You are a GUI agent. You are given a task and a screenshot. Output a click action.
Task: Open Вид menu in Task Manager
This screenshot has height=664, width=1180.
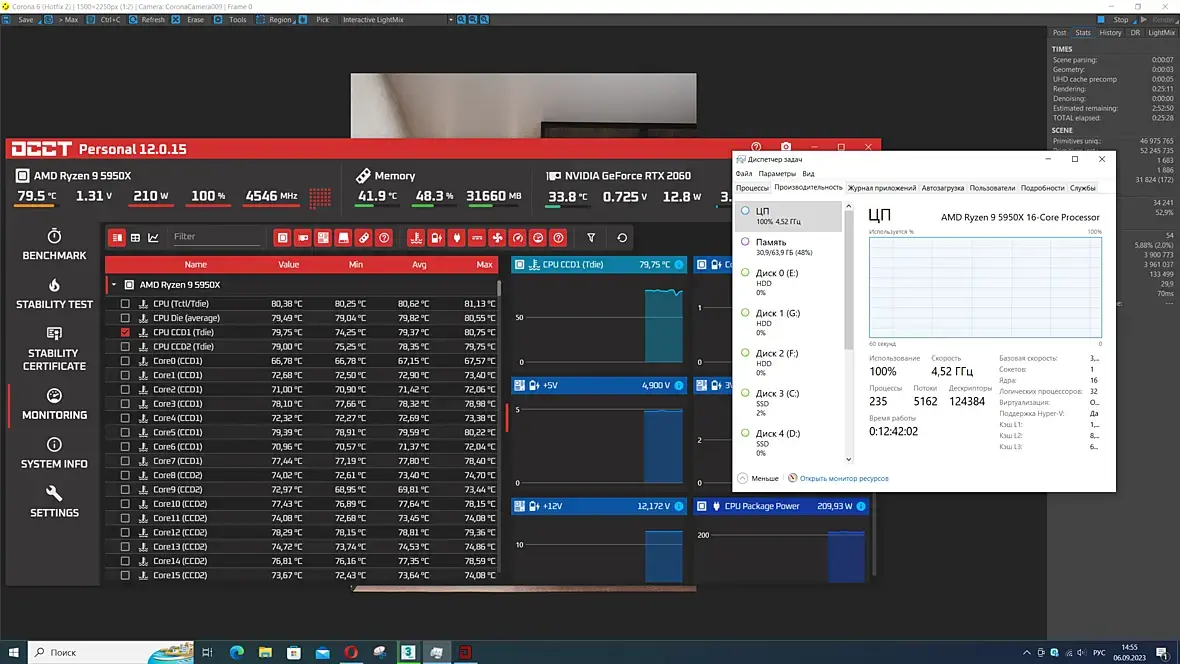[808, 173]
